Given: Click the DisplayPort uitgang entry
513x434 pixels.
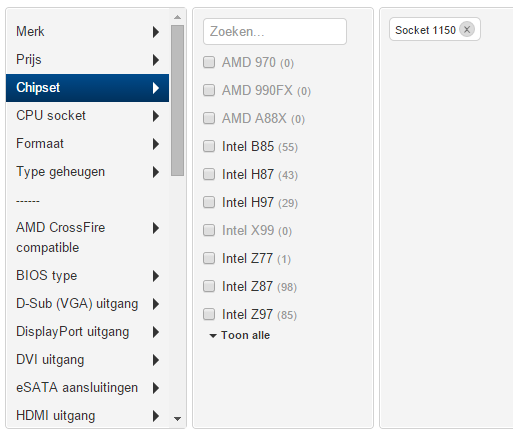Looking at the screenshot, I should pyautogui.click(x=87, y=332).
